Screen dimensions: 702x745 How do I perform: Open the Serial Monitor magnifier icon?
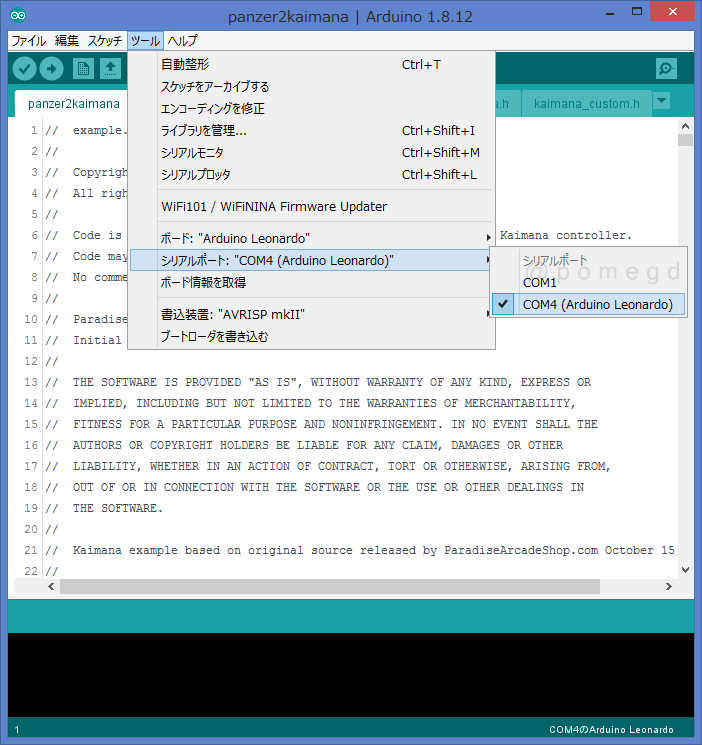[666, 69]
